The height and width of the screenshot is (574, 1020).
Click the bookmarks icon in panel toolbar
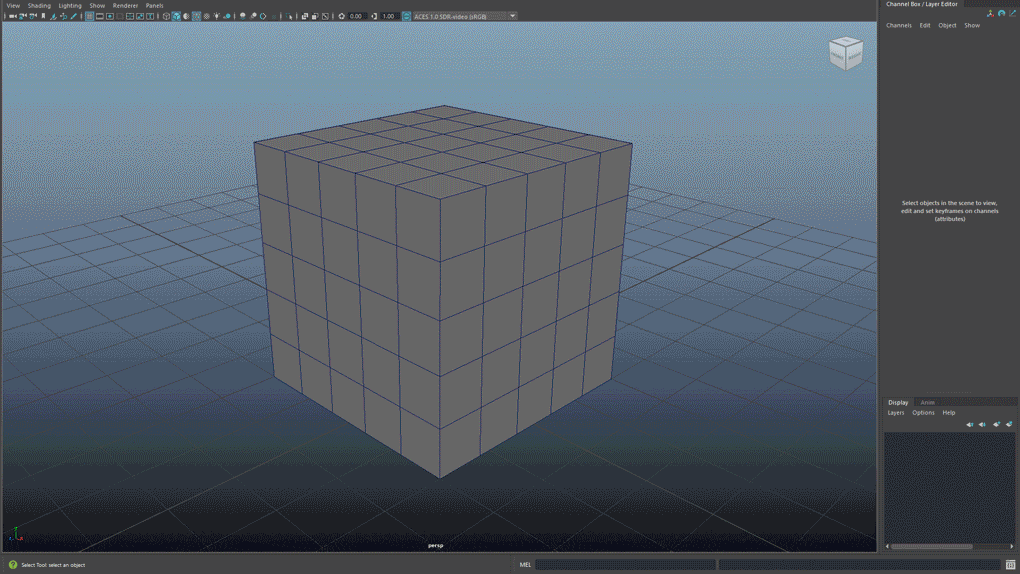[x=43, y=16]
